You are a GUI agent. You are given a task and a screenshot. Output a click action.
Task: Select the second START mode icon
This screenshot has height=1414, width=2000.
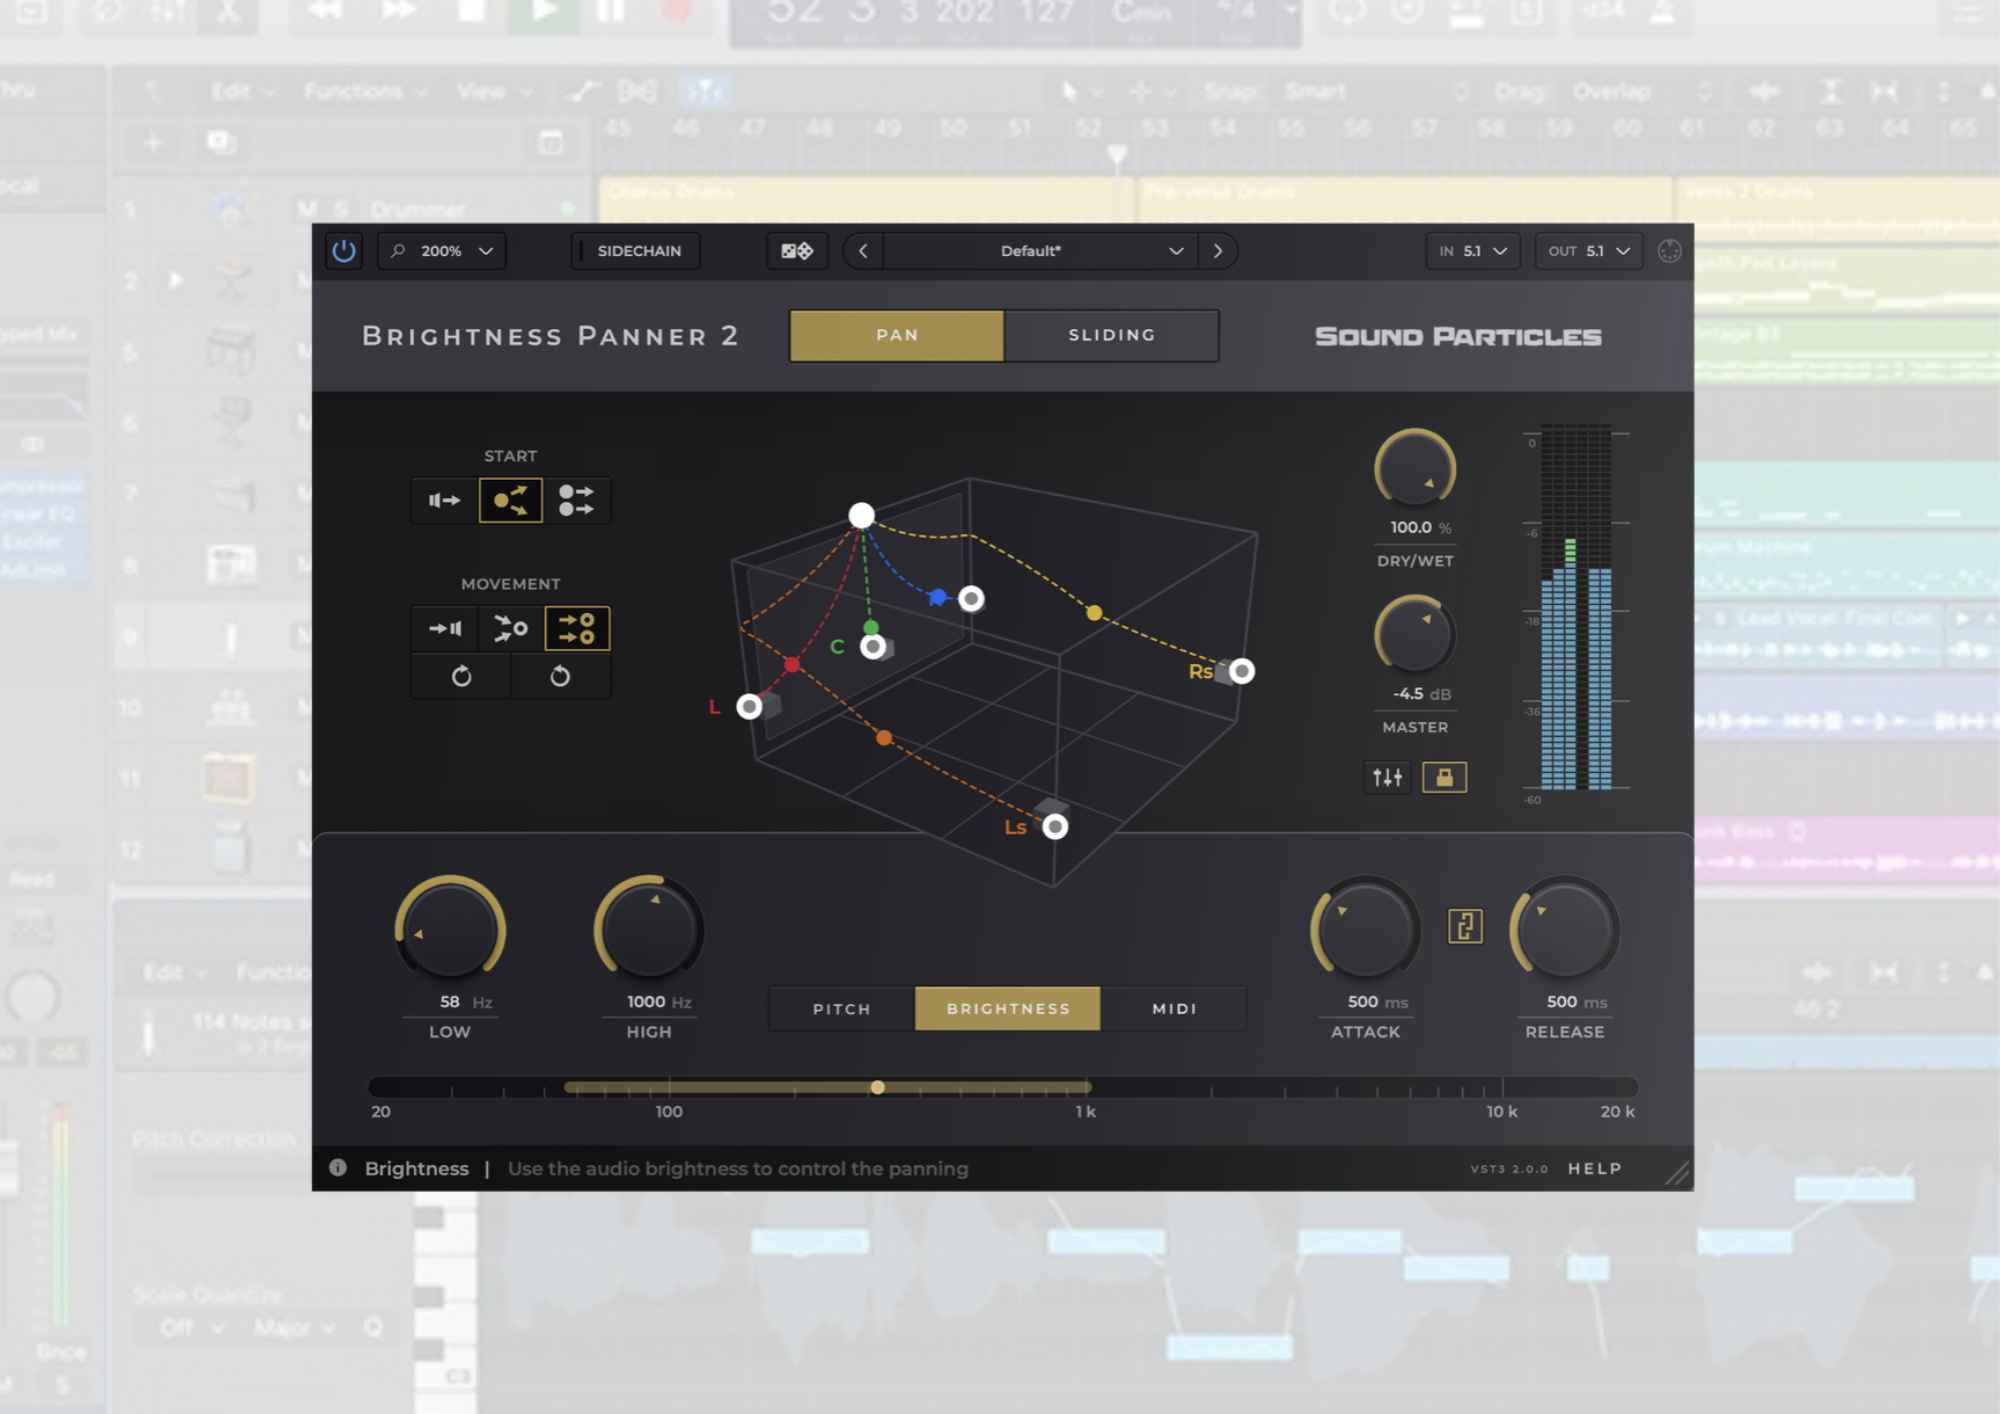(x=511, y=500)
